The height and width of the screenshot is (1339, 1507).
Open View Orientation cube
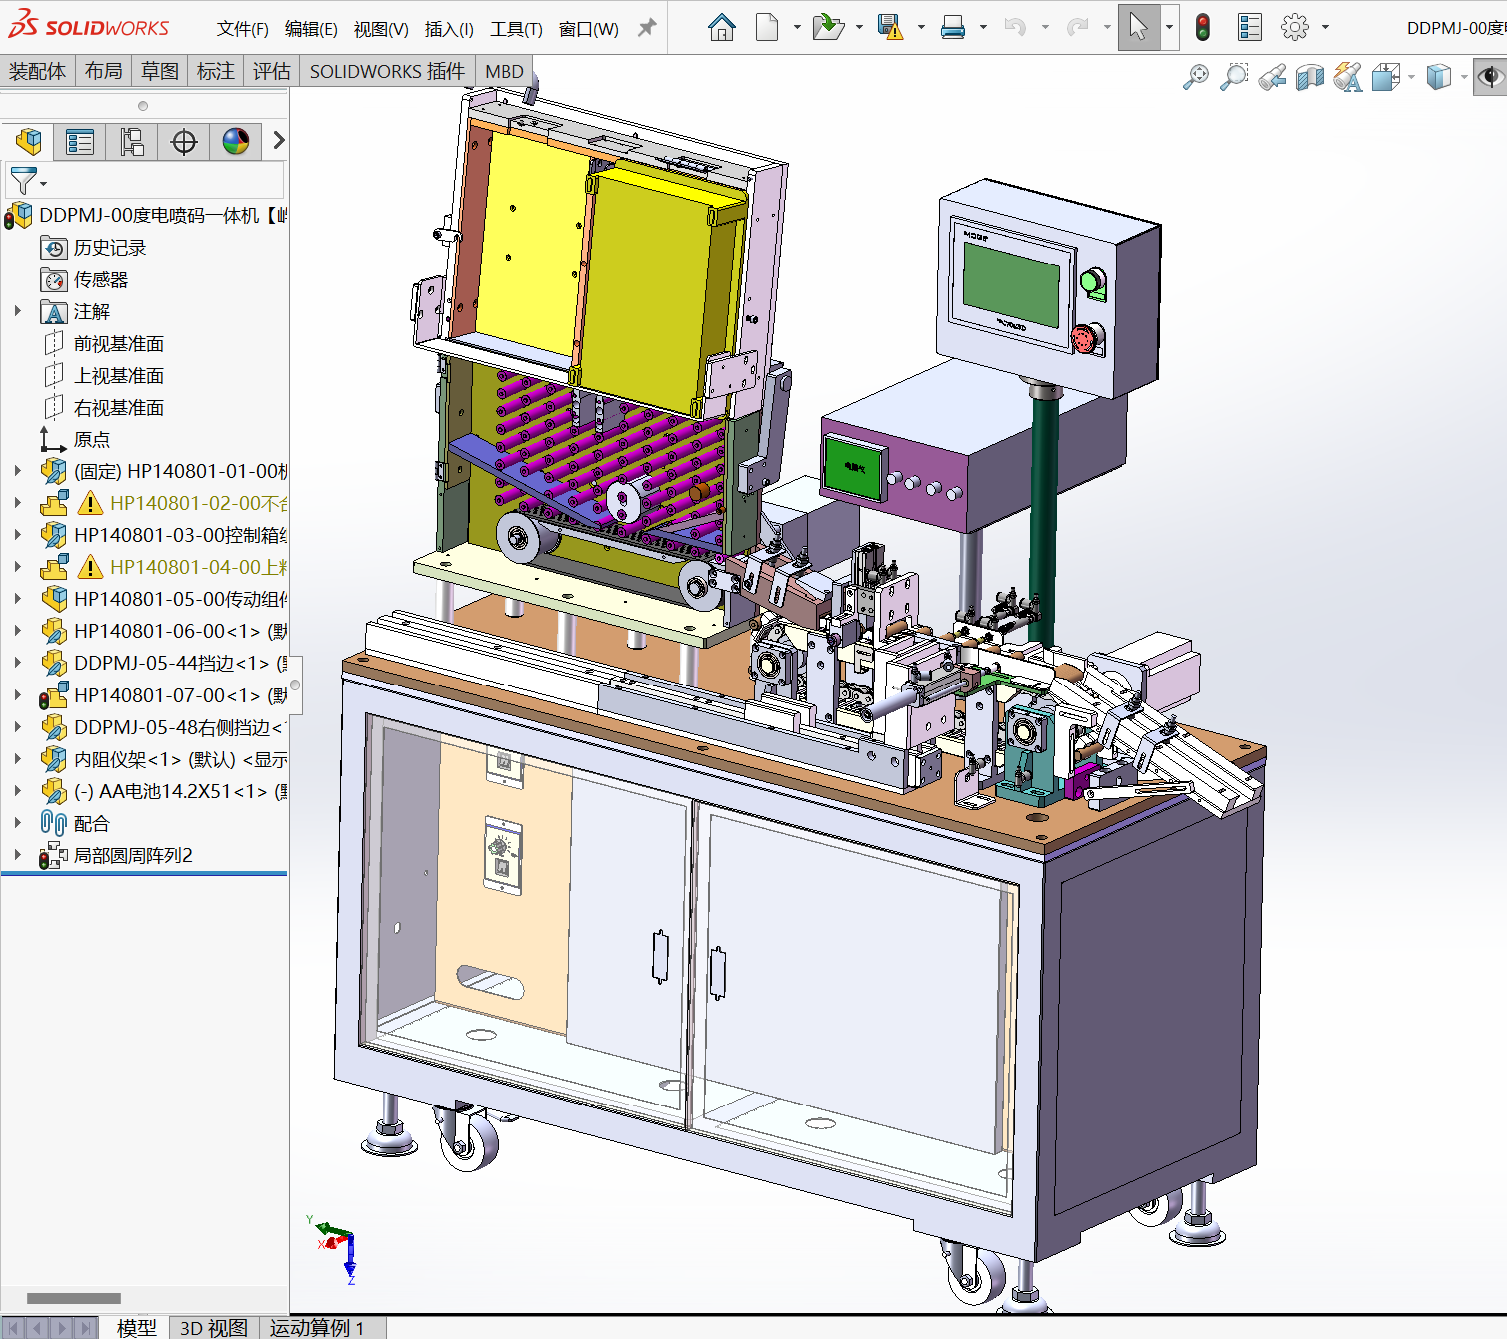click(x=1386, y=77)
